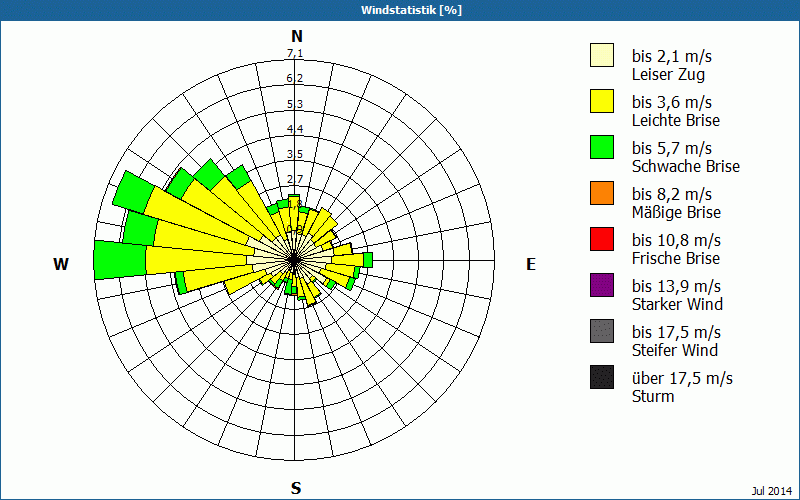Select the yellow 'Leichte Brise' legend swatch

(x=601, y=101)
